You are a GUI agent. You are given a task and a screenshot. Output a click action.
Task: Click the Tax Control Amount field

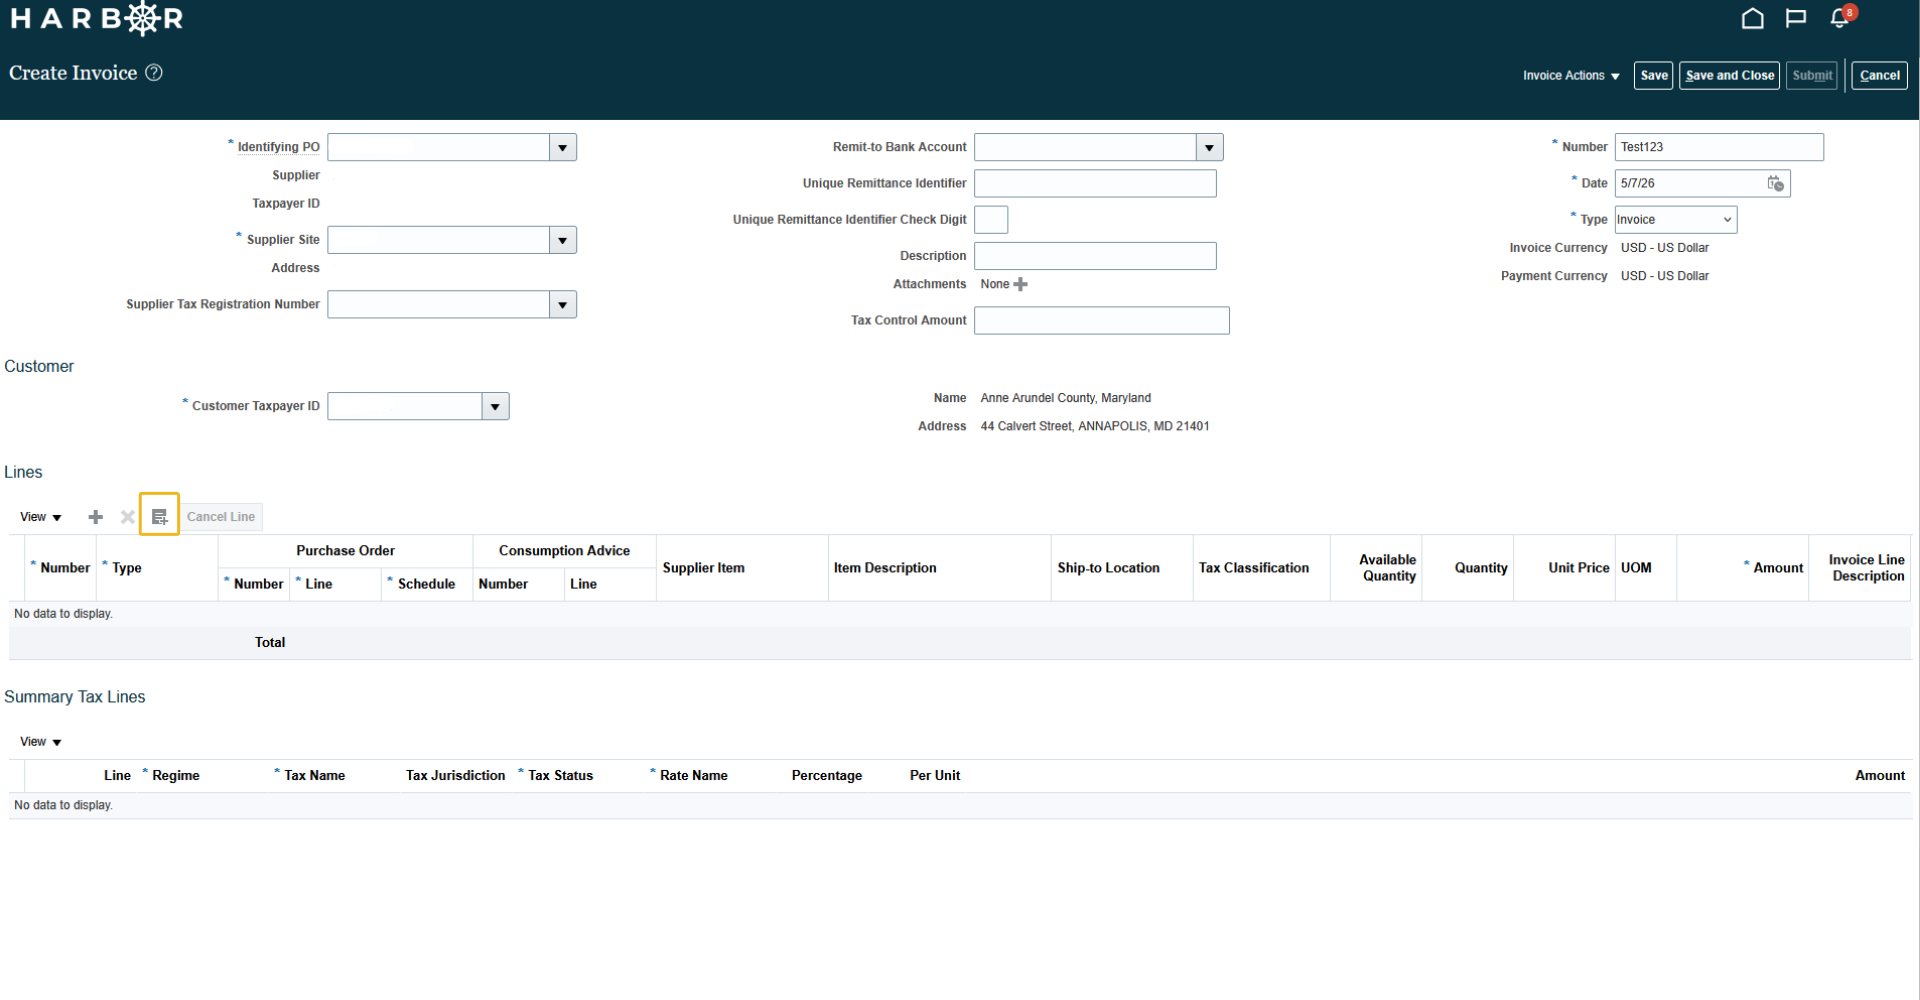1101,320
